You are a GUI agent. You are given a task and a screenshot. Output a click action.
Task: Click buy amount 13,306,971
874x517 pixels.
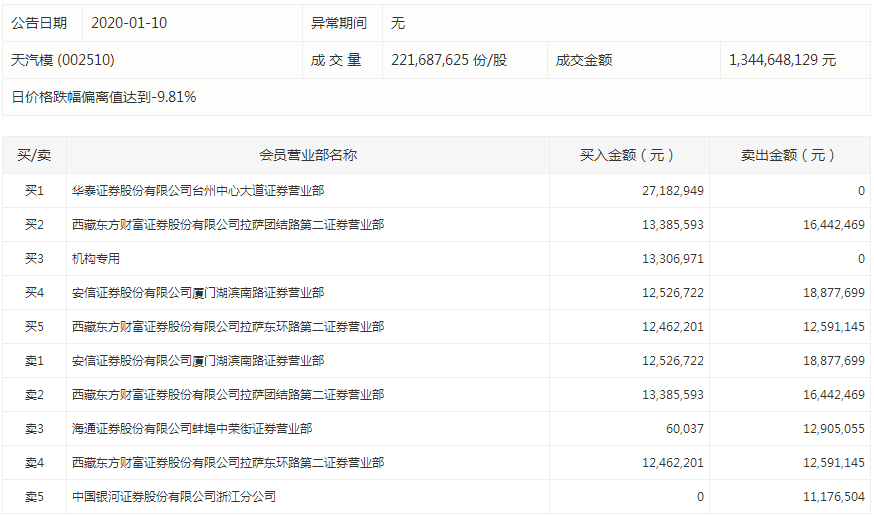click(673, 258)
